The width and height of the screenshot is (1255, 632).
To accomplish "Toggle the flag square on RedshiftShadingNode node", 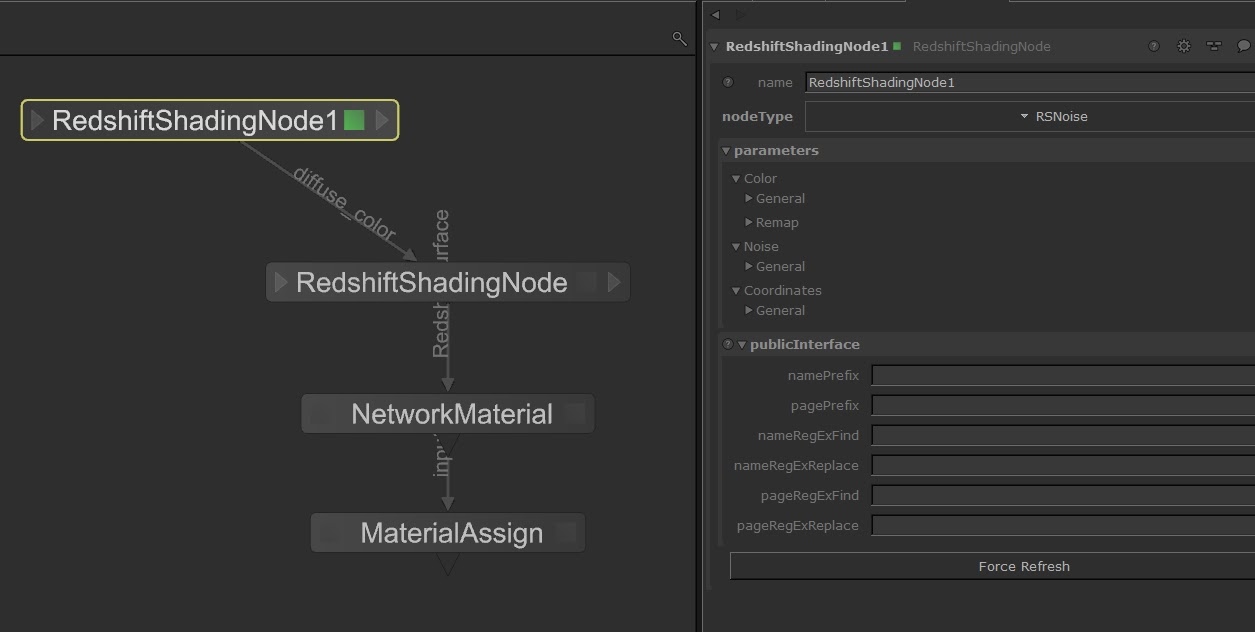I will pyautogui.click(x=587, y=282).
